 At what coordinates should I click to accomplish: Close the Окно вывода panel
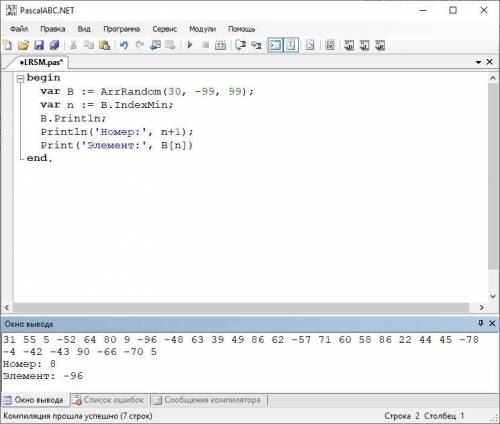pyautogui.click(x=492, y=323)
